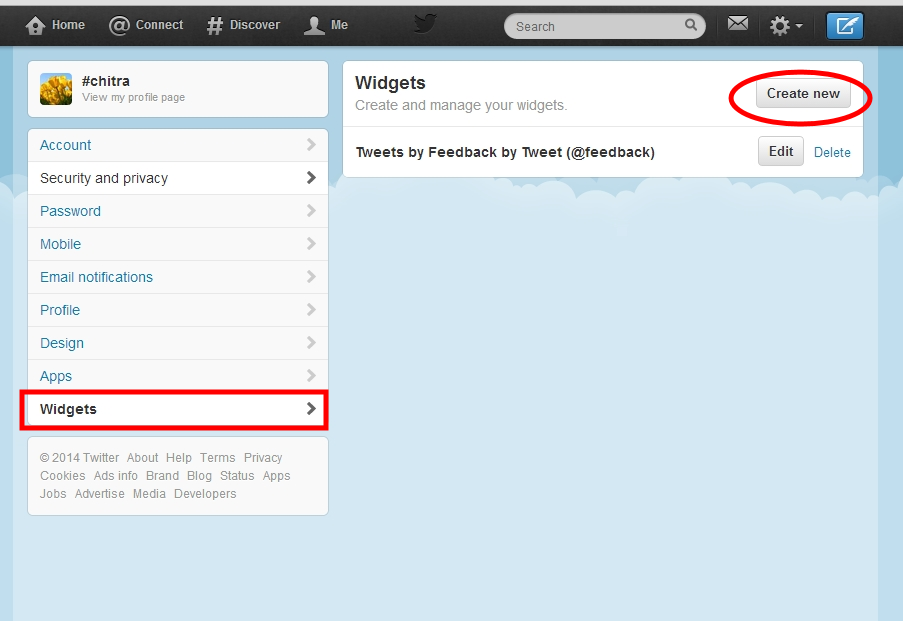
Task: Click the Me person icon
Action: tap(314, 25)
